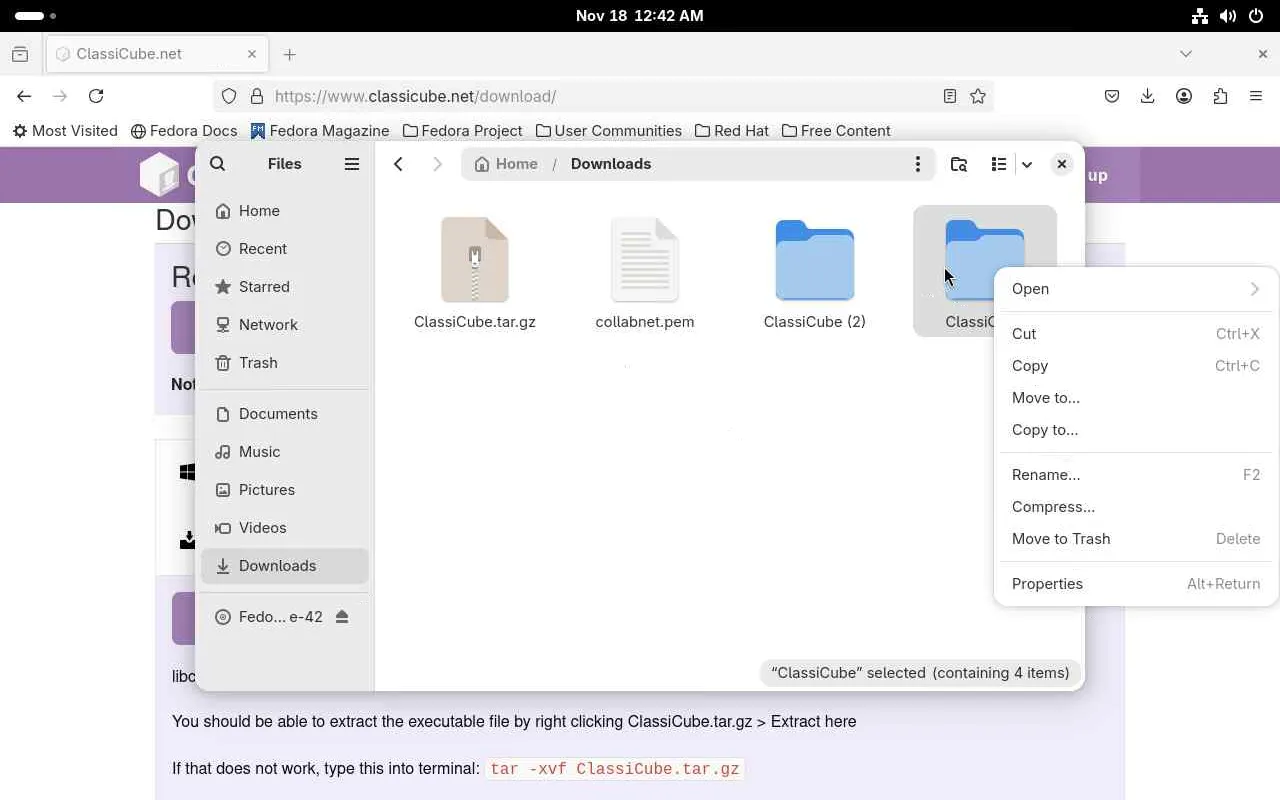
Task: Open the Music folder in sidebar
Action: (285, 452)
